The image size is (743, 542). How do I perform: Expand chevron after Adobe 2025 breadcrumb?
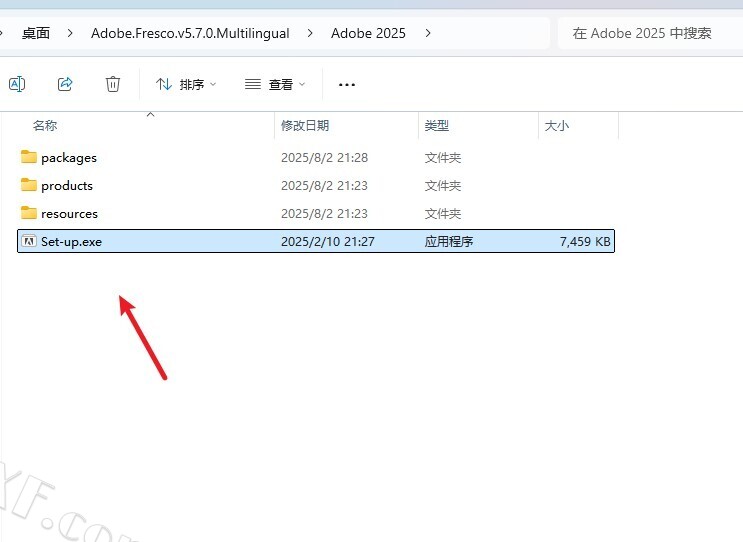click(x=428, y=33)
